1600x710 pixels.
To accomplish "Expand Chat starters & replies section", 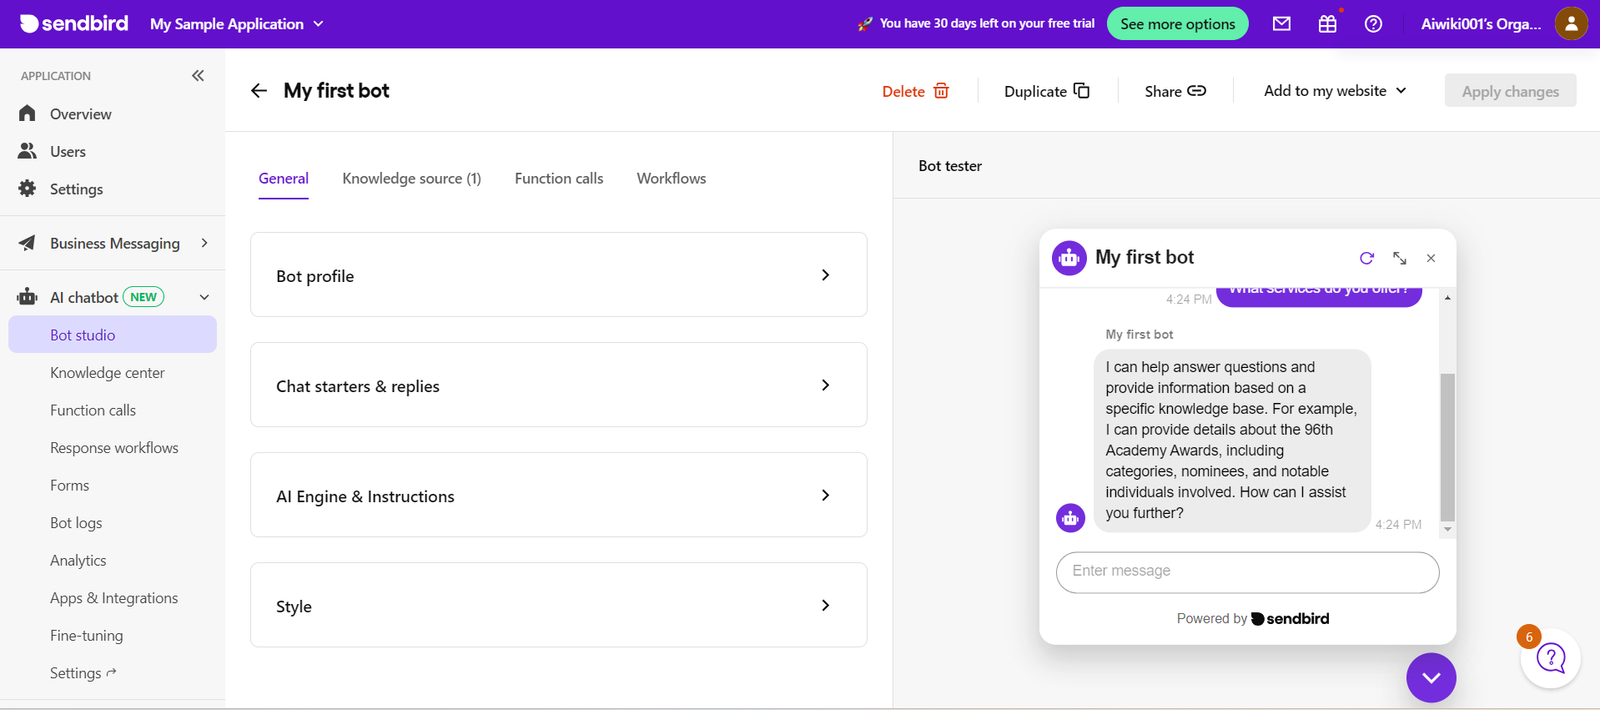I will [x=558, y=385].
